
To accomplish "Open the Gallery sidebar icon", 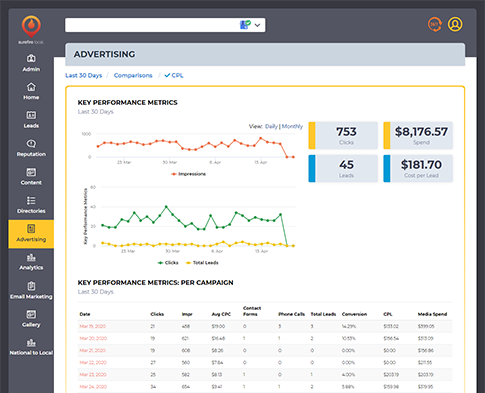I will (x=31, y=314).
